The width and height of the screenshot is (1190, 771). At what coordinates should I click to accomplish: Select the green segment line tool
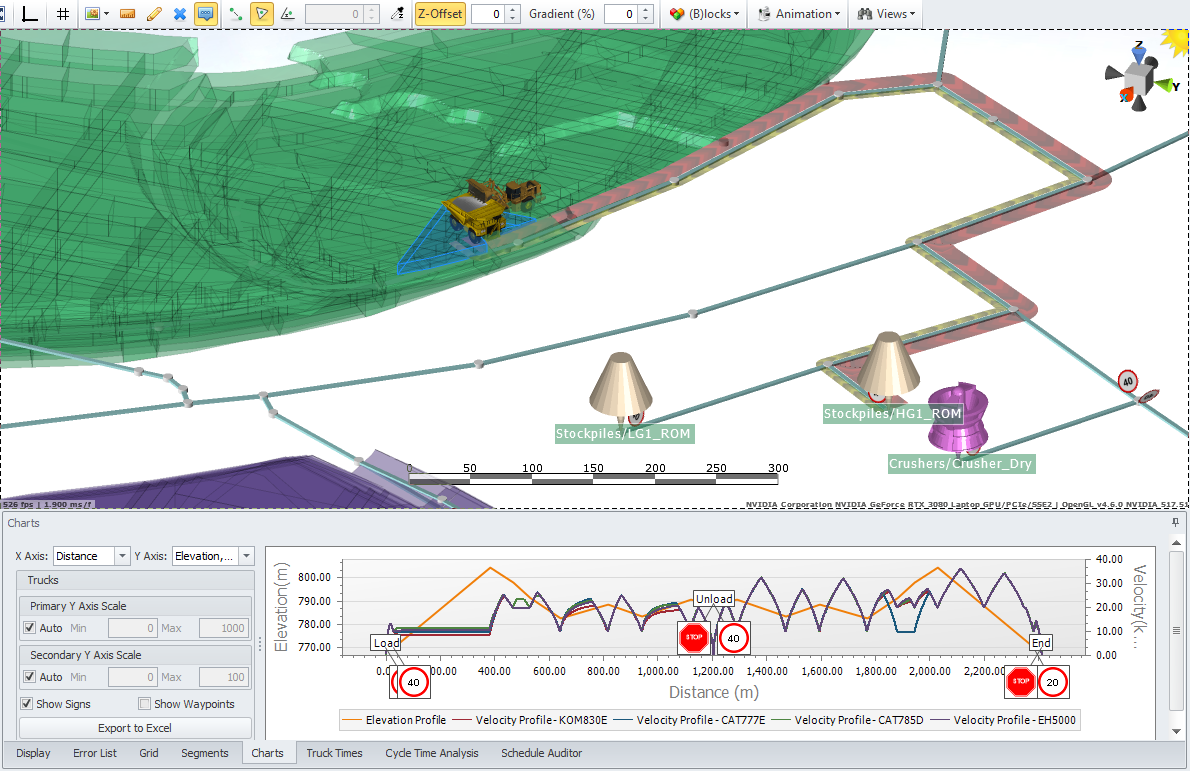point(235,14)
